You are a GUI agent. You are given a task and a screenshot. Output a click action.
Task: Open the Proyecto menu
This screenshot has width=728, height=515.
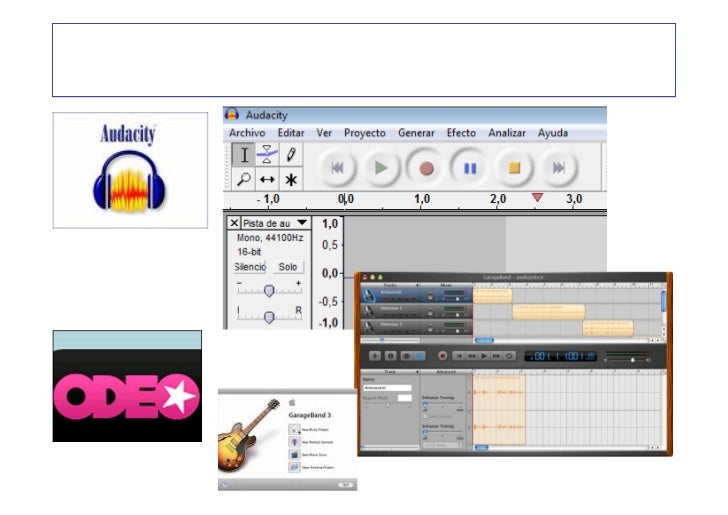pos(365,133)
